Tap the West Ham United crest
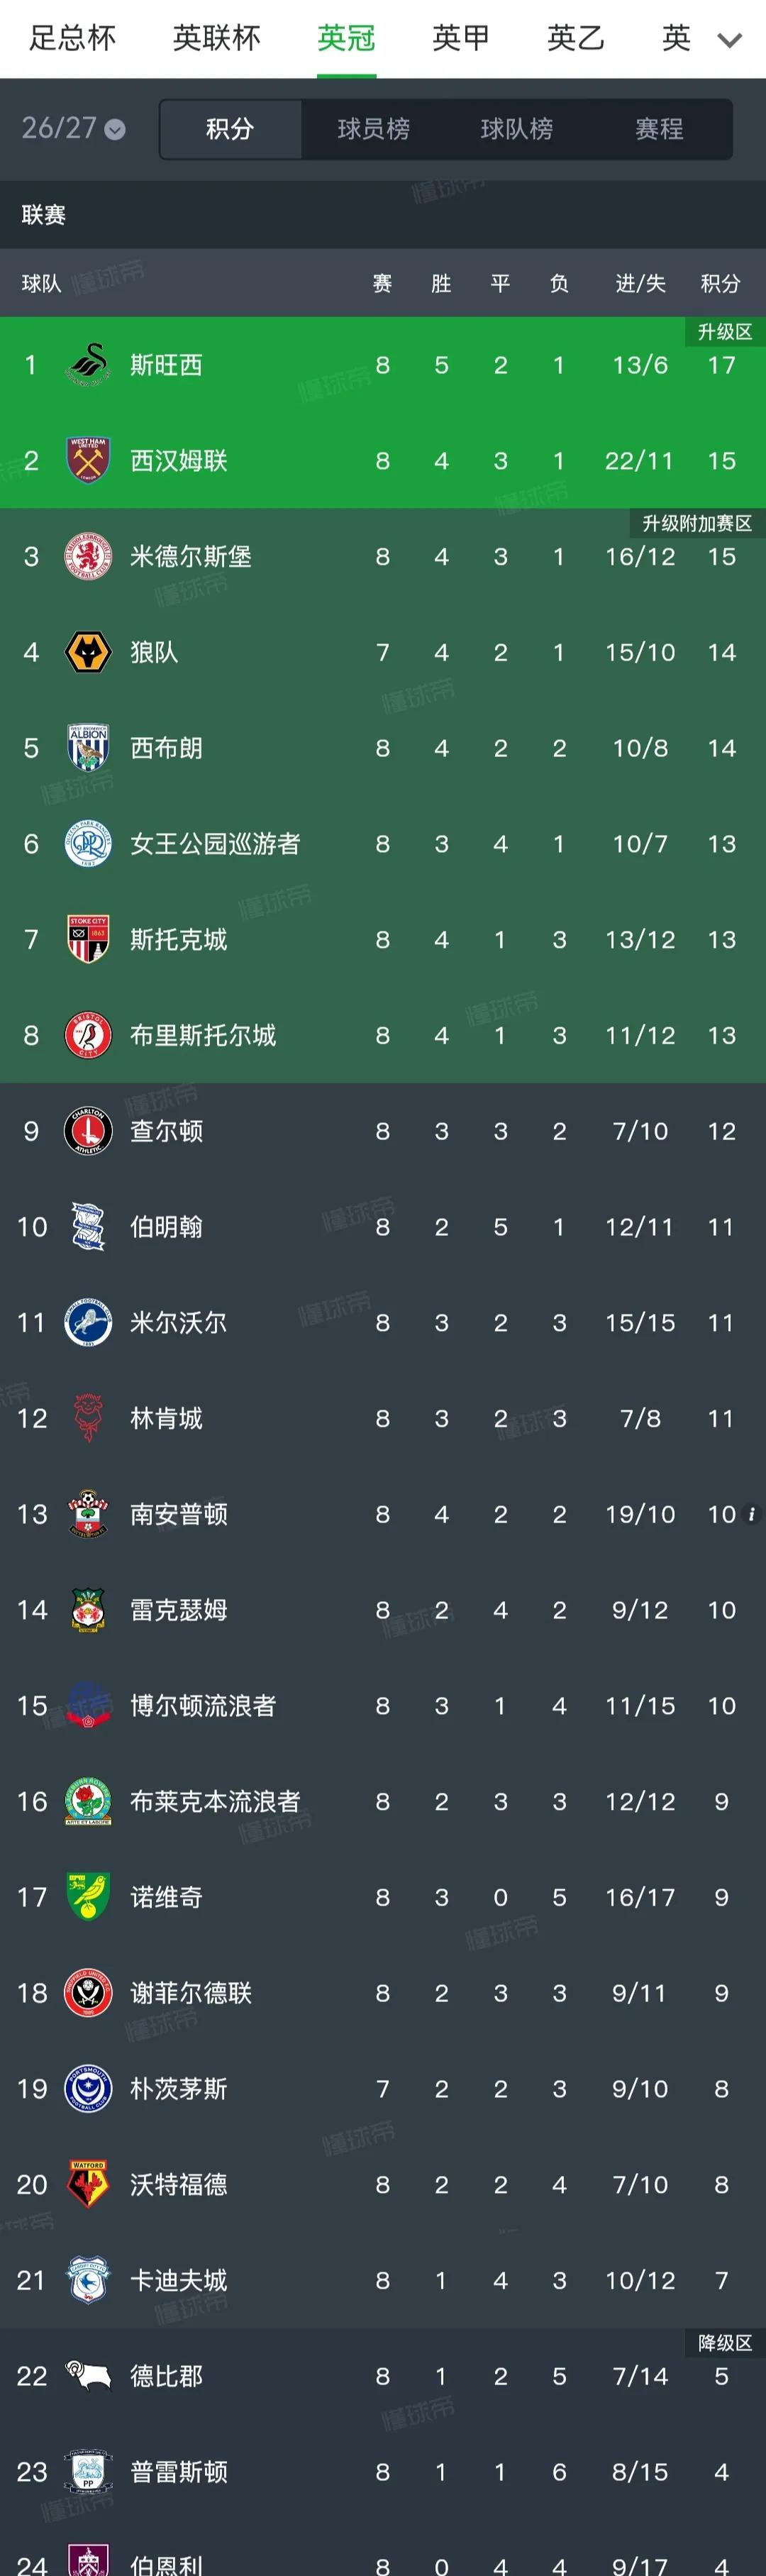The width and height of the screenshot is (766, 2576). pyautogui.click(x=88, y=461)
